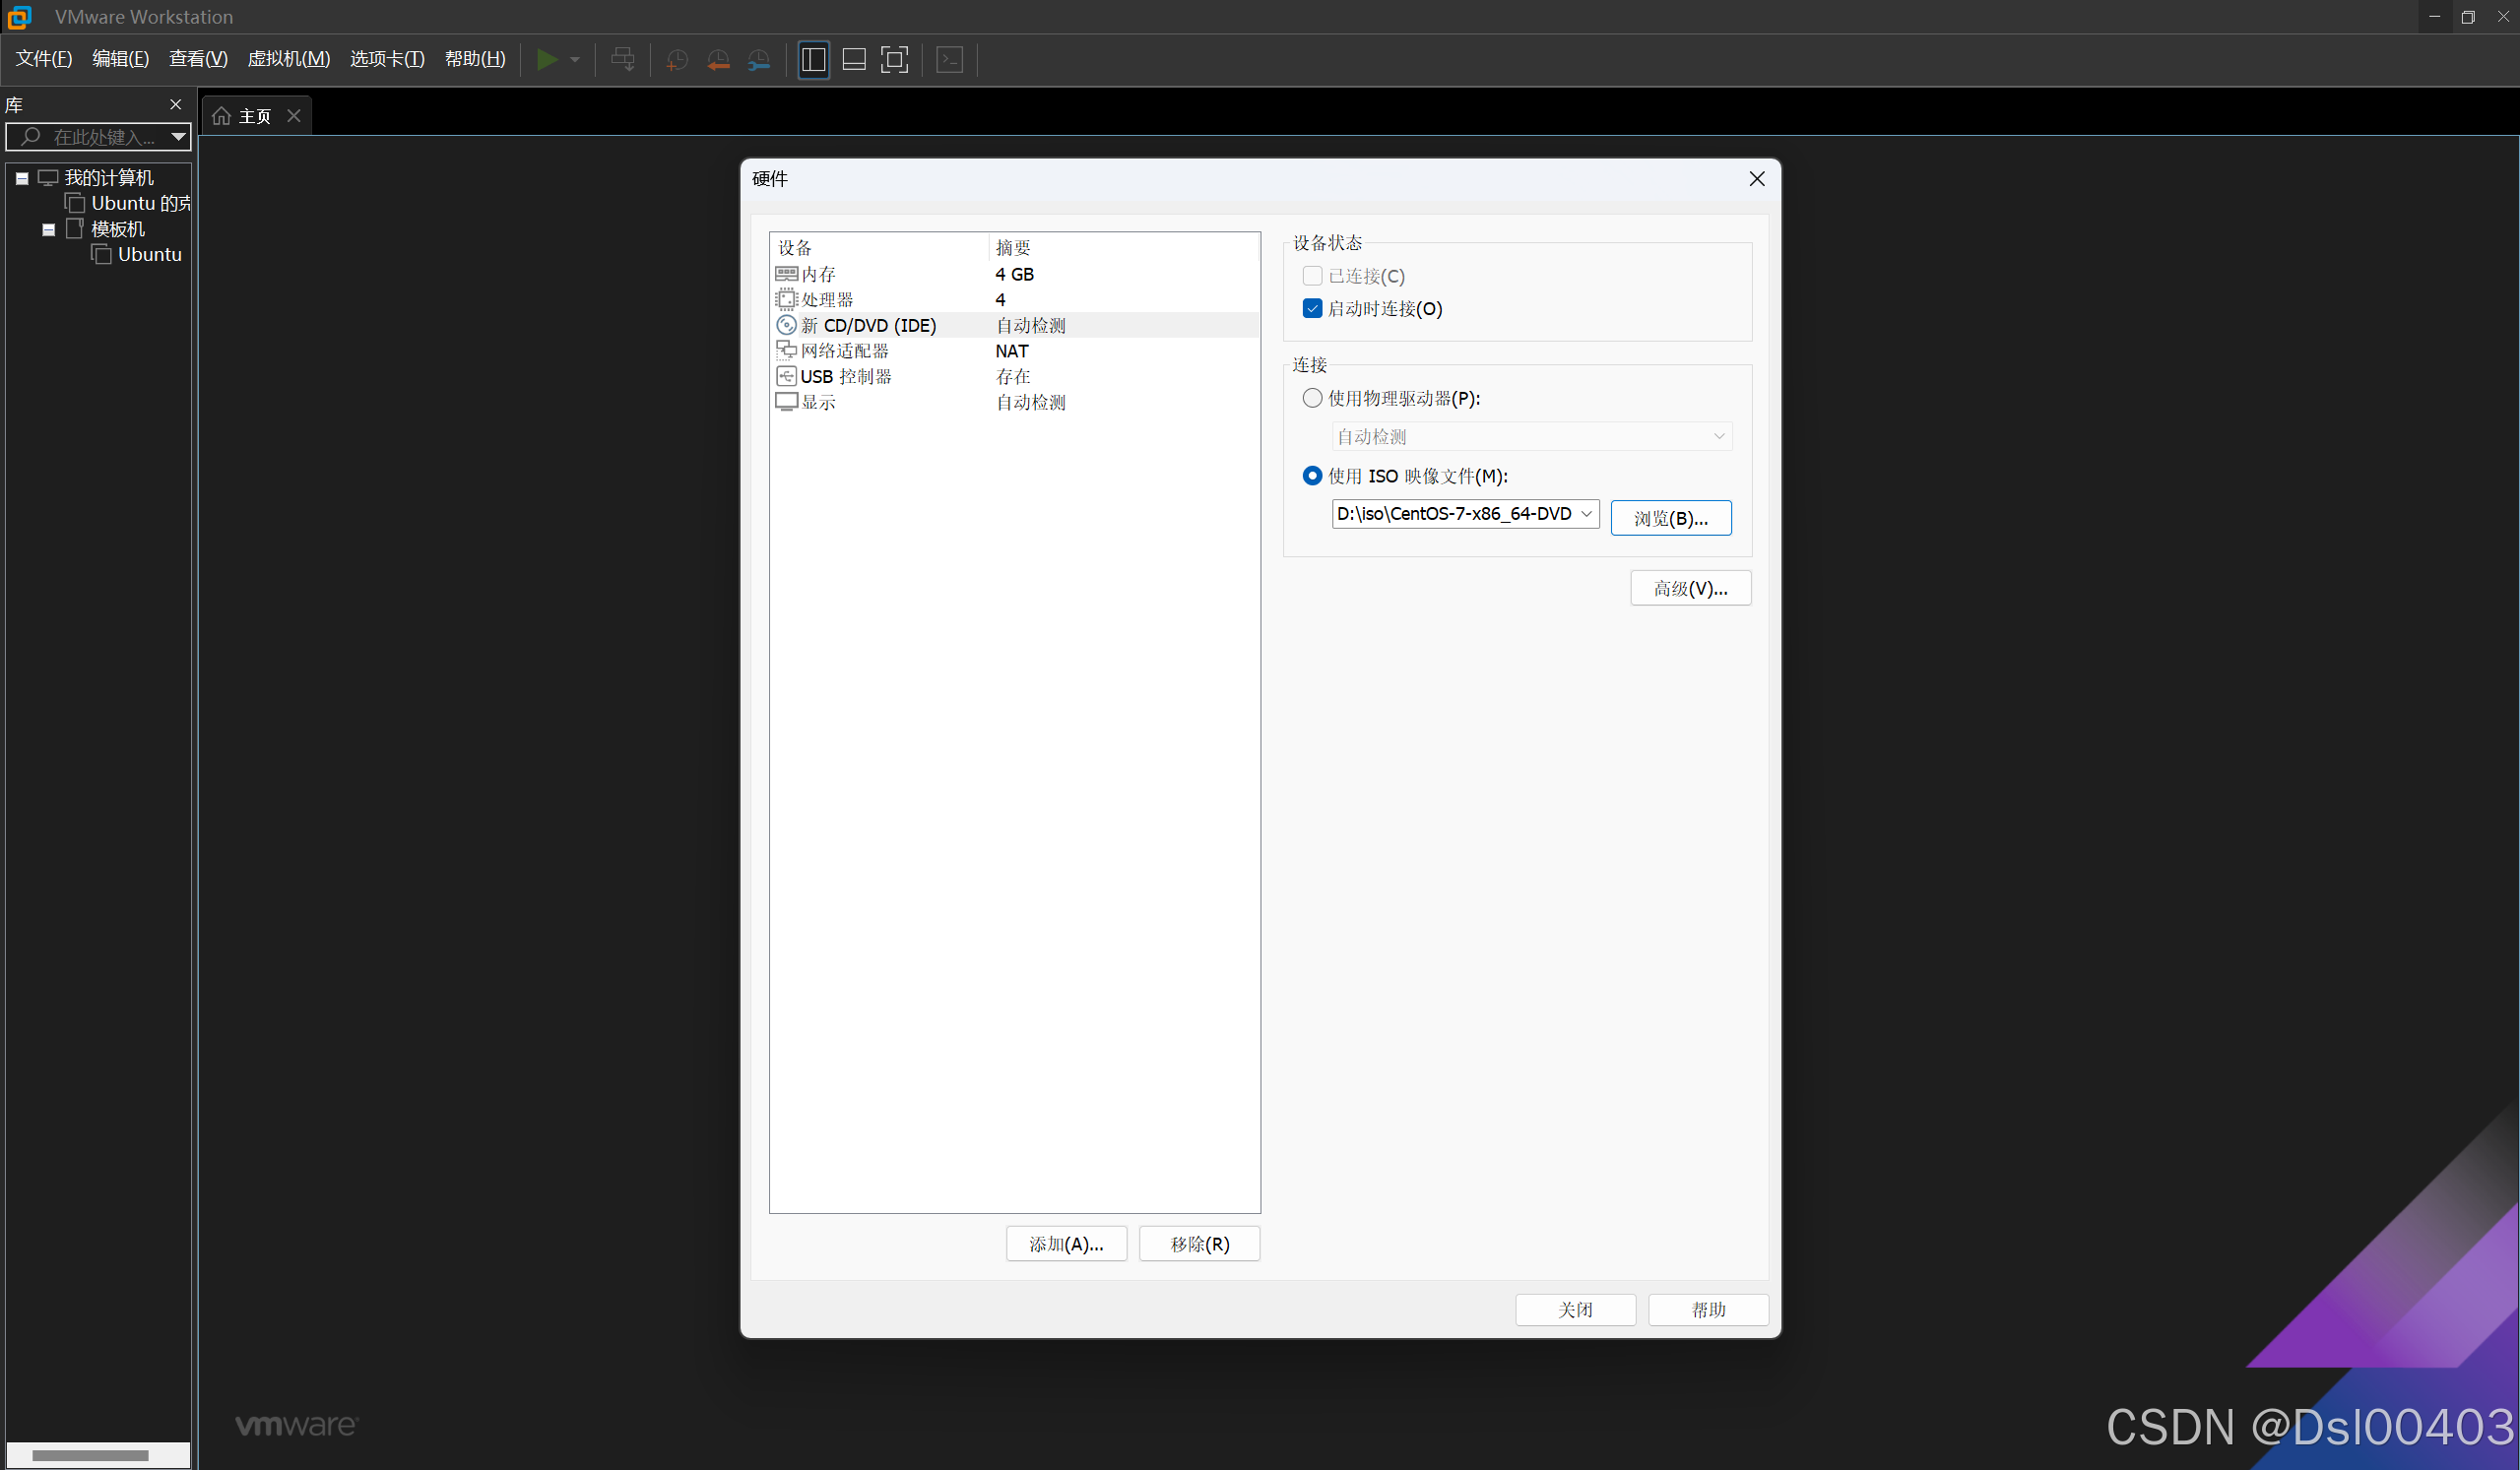
Task: Select the Ubuntu VM under 模板机
Action: tap(150, 254)
